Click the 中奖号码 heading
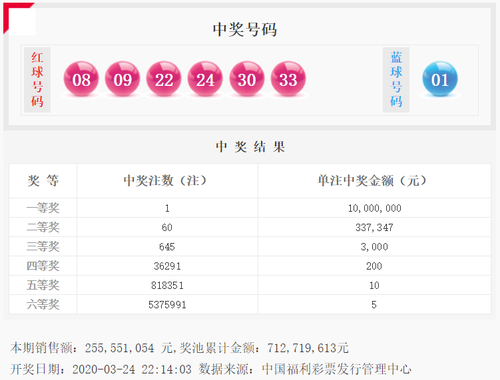 point(245,29)
